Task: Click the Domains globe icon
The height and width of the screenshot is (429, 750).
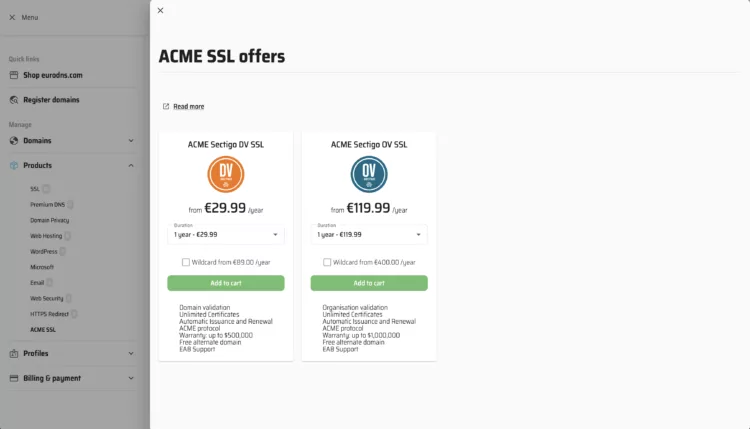Action: click(14, 141)
